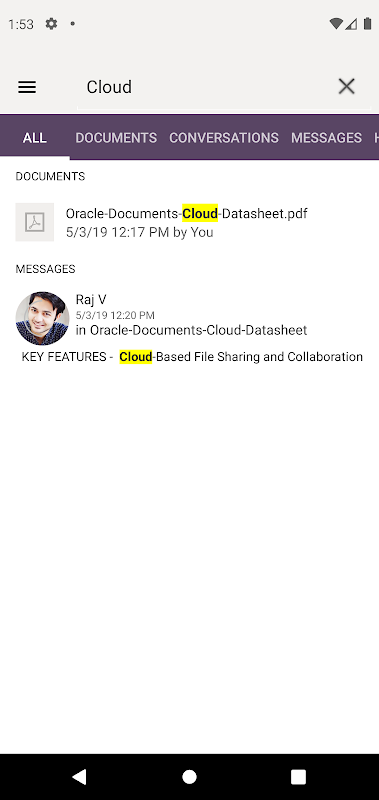Switch to the ALL results tab
This screenshot has height=800, width=379.
(35, 137)
